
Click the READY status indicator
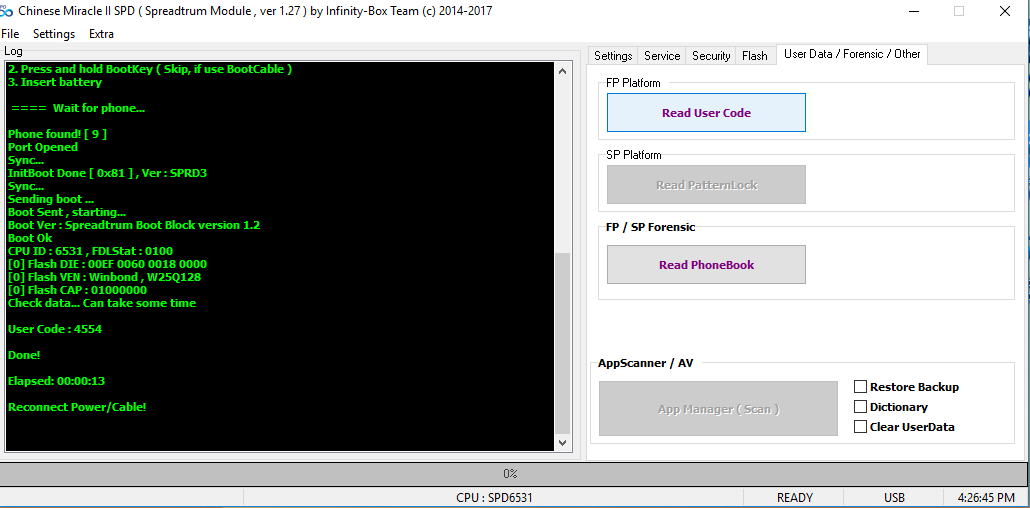(795, 497)
